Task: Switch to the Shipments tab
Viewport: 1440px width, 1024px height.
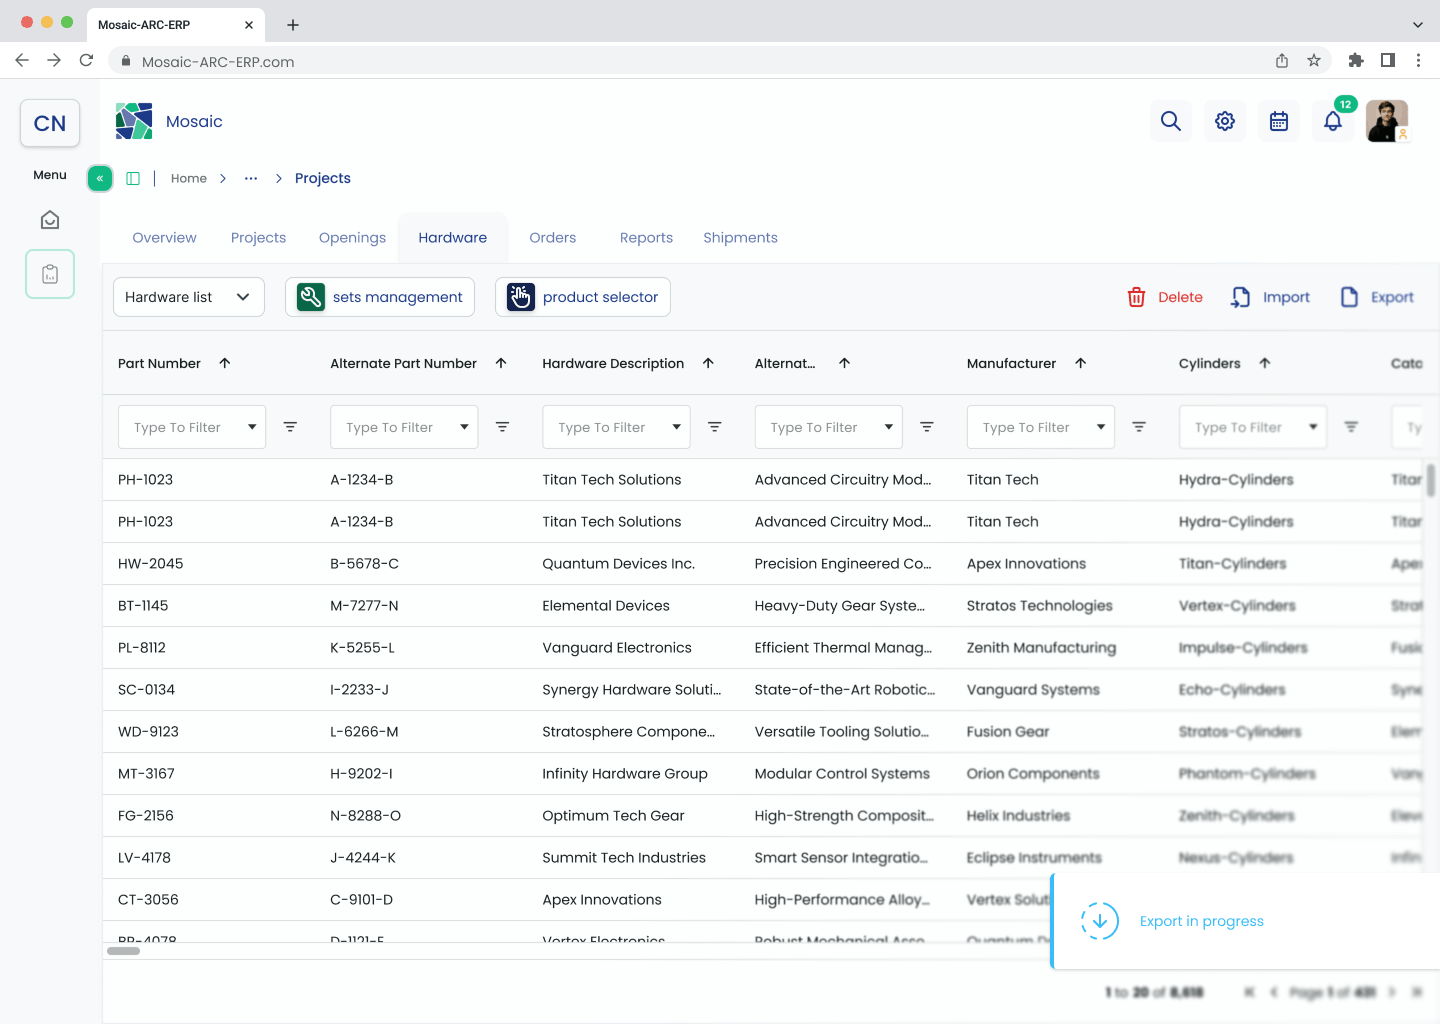Action: coord(740,238)
